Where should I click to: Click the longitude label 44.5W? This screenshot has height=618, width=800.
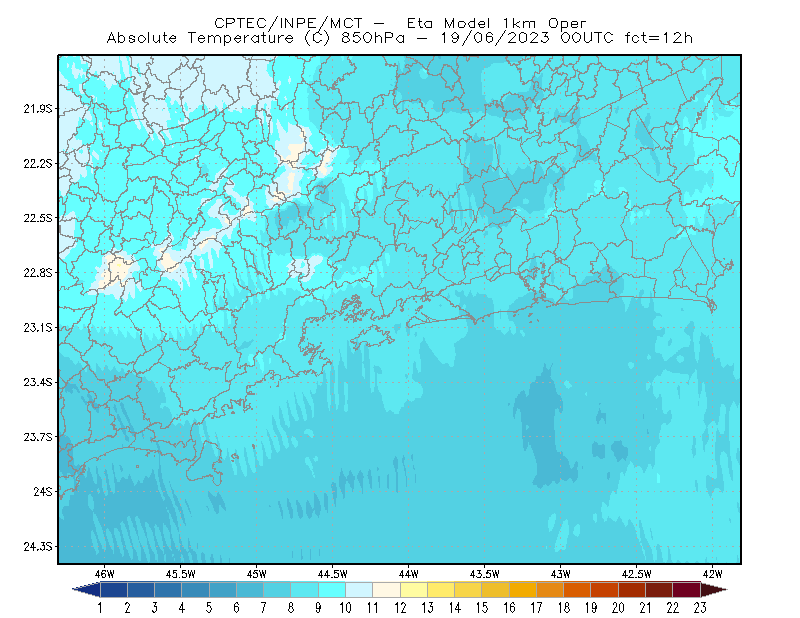coord(333,574)
